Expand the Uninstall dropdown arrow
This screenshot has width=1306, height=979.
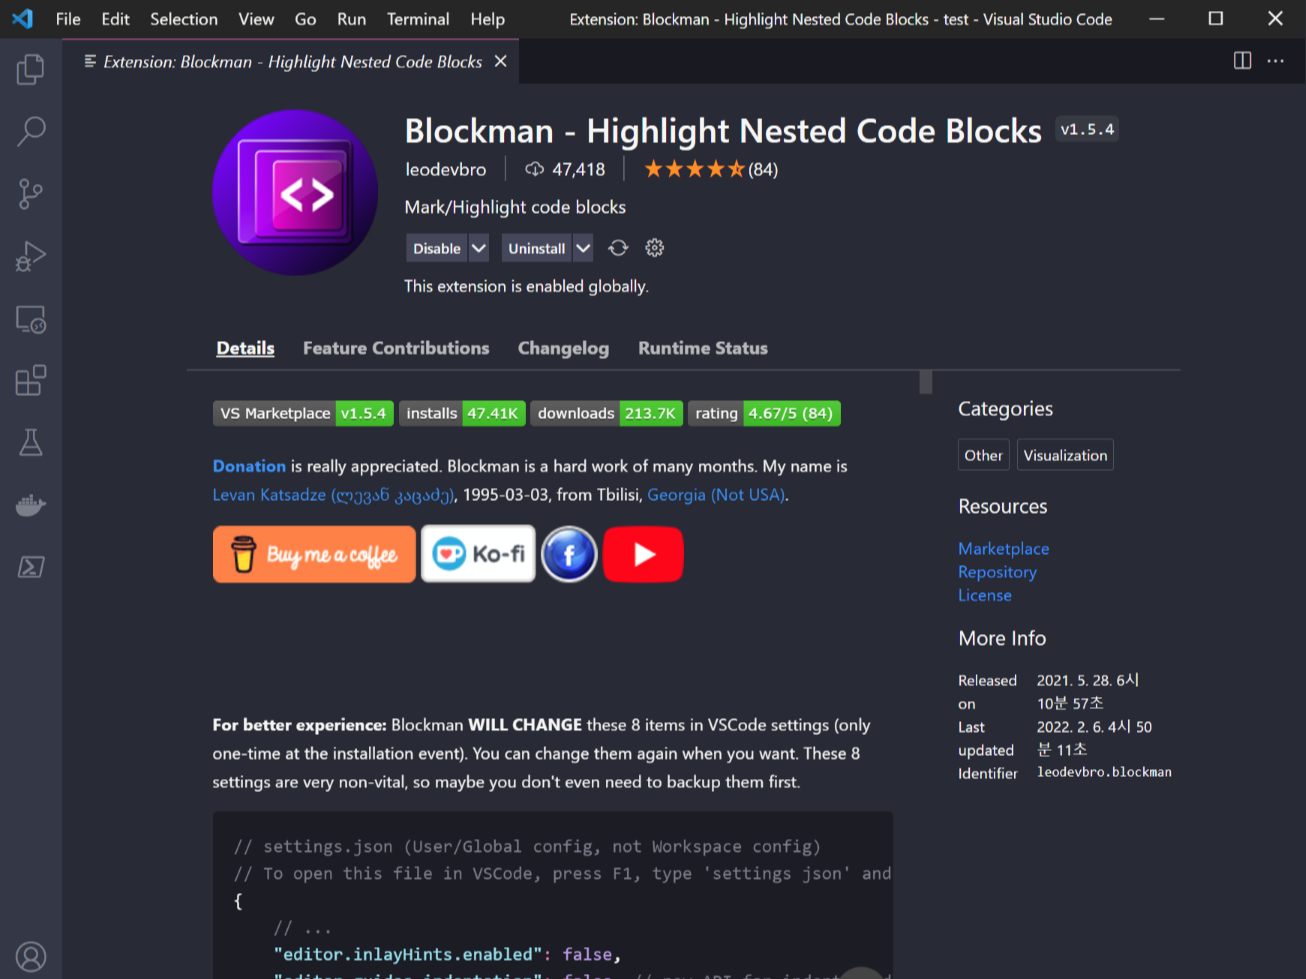[x=583, y=248]
